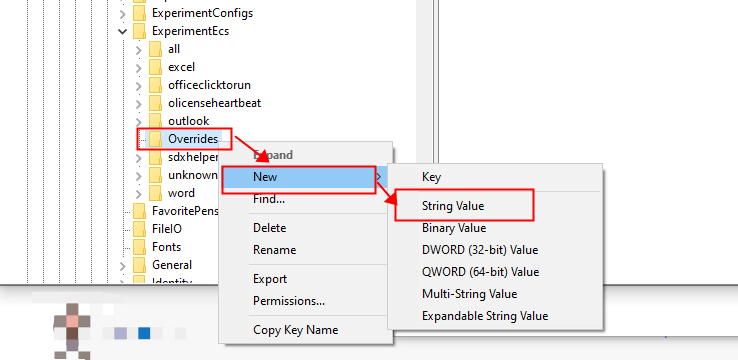Select the 'all' key label
This screenshot has height=360, width=738.
coord(174,49)
